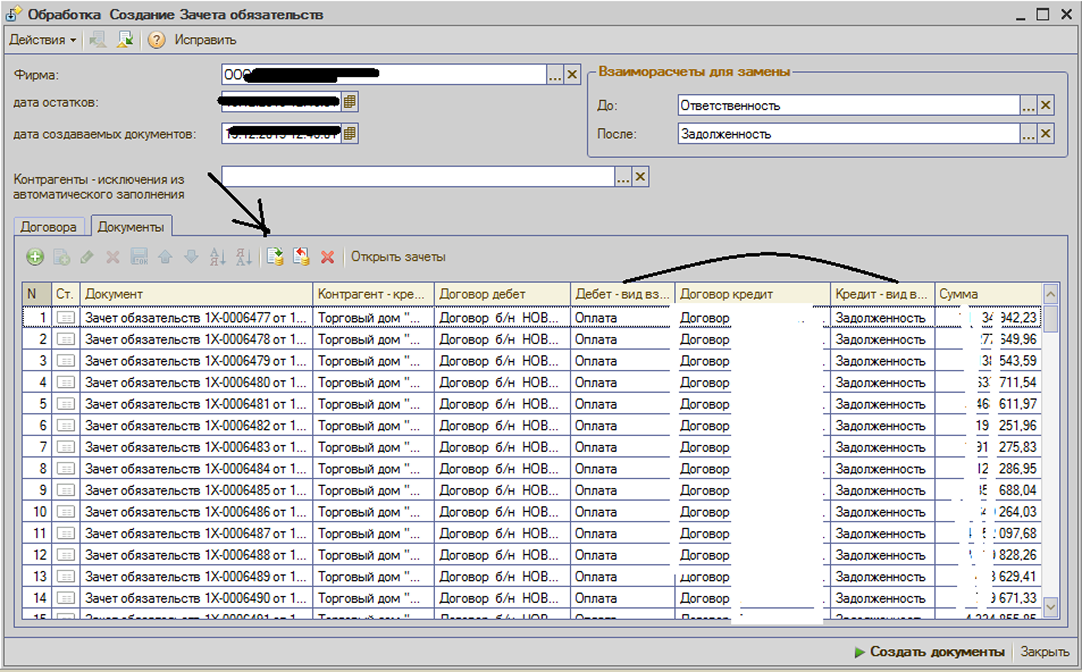The width and height of the screenshot is (1082, 672).
Task: Click Исправить in the top toolbar
Action: pos(205,40)
